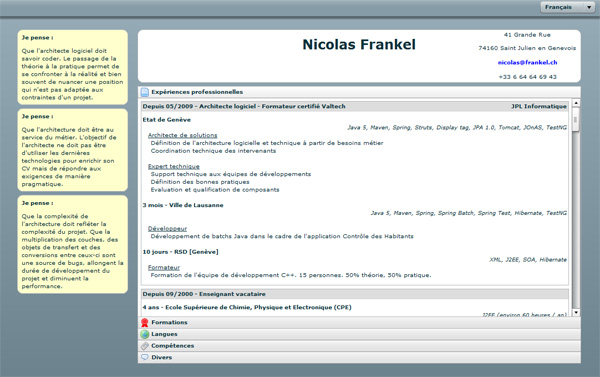The image size is (600, 377).
Task: Click the Compétences tag icon
Action: [x=145, y=346]
